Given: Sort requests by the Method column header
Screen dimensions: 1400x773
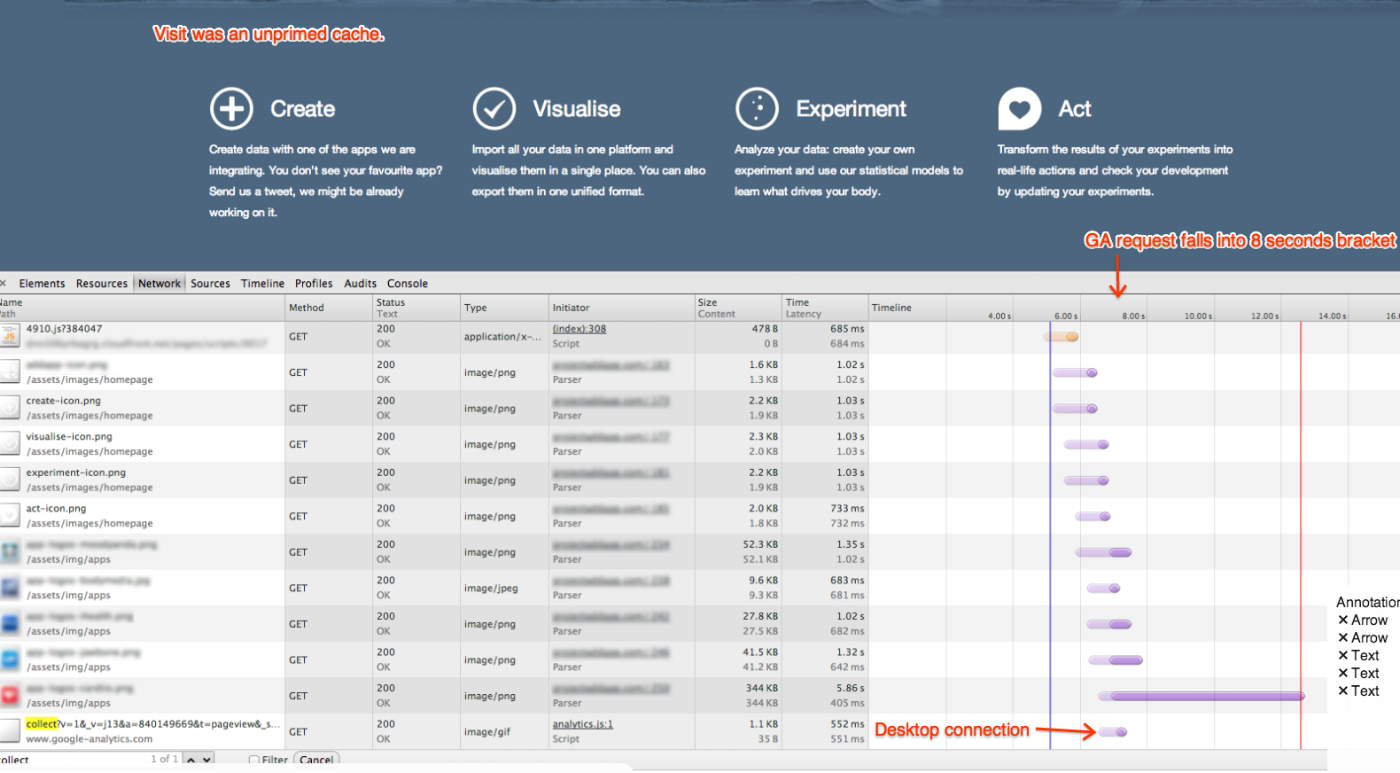Looking at the screenshot, I should tap(328, 307).
